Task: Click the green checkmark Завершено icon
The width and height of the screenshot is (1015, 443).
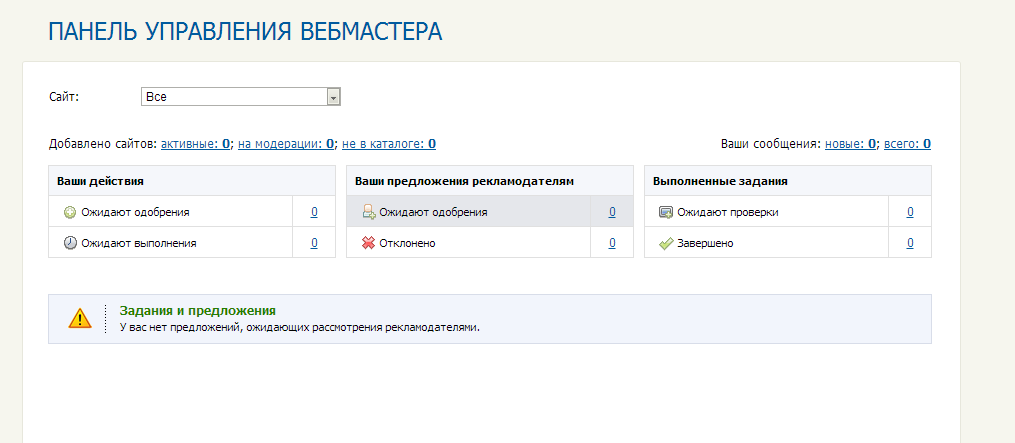Action: [x=666, y=244]
